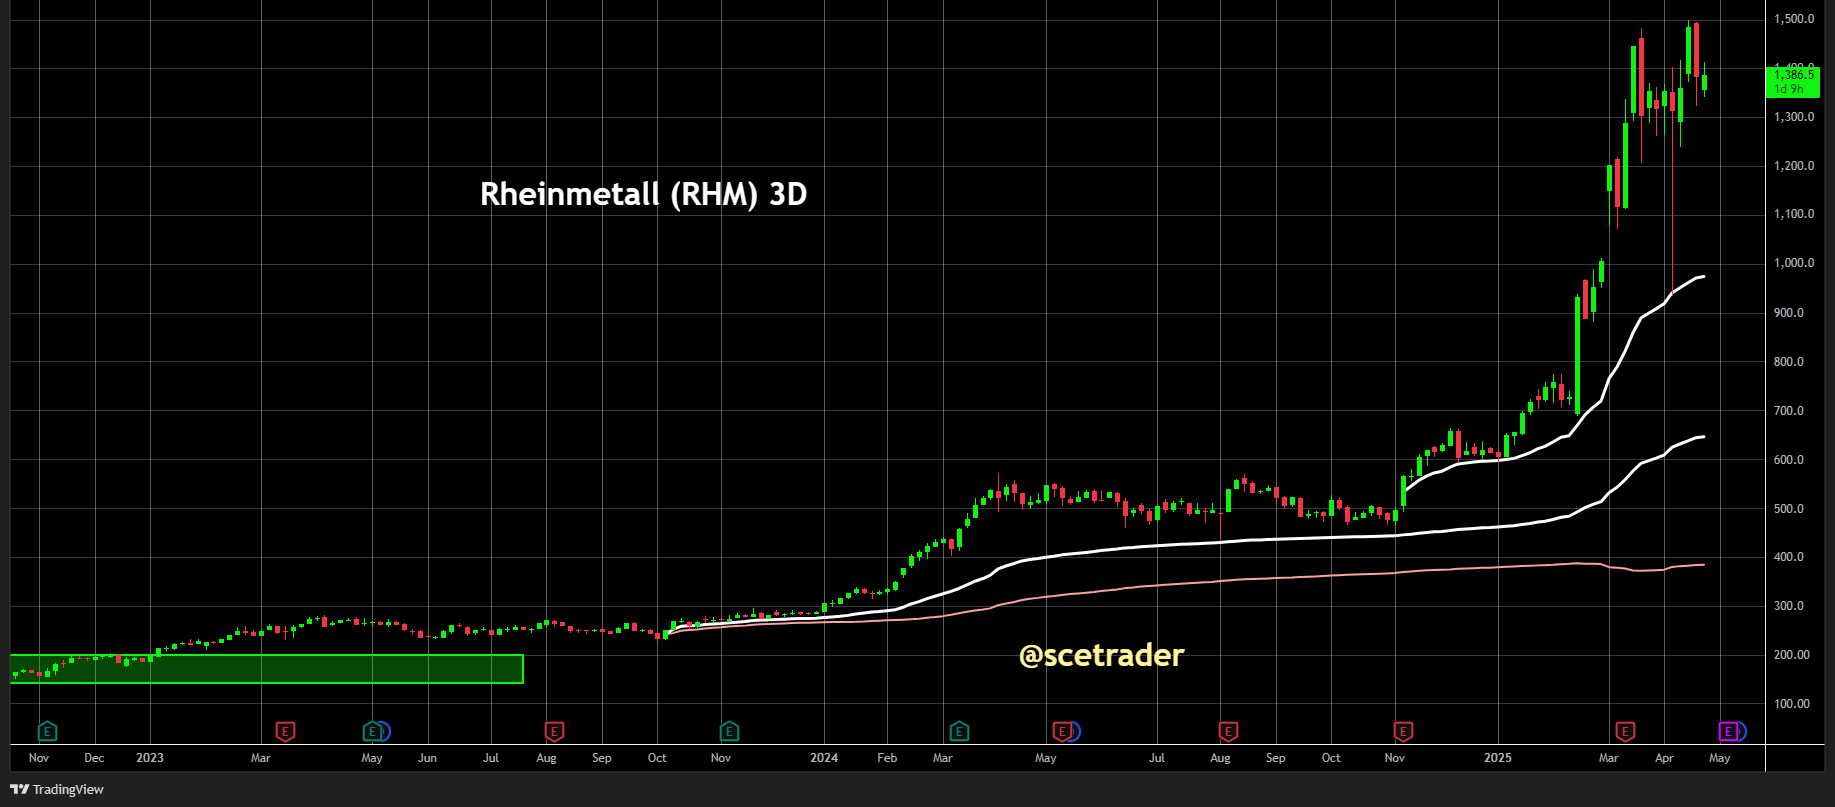Open the red earnings marker near Mar 2023
The image size is (1835, 807).
point(285,731)
